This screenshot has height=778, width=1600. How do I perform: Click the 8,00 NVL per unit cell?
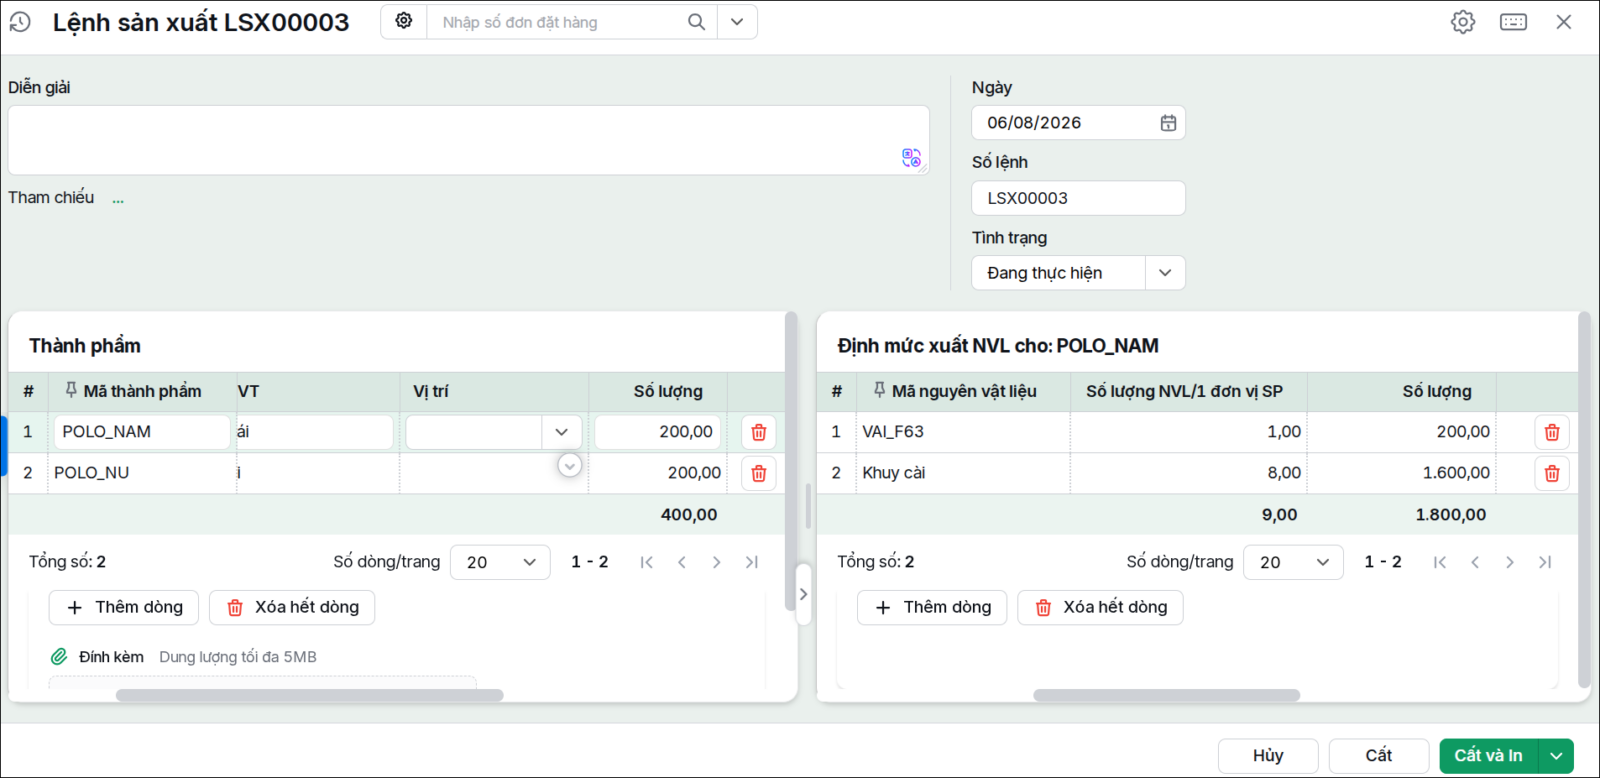[x=1189, y=473]
